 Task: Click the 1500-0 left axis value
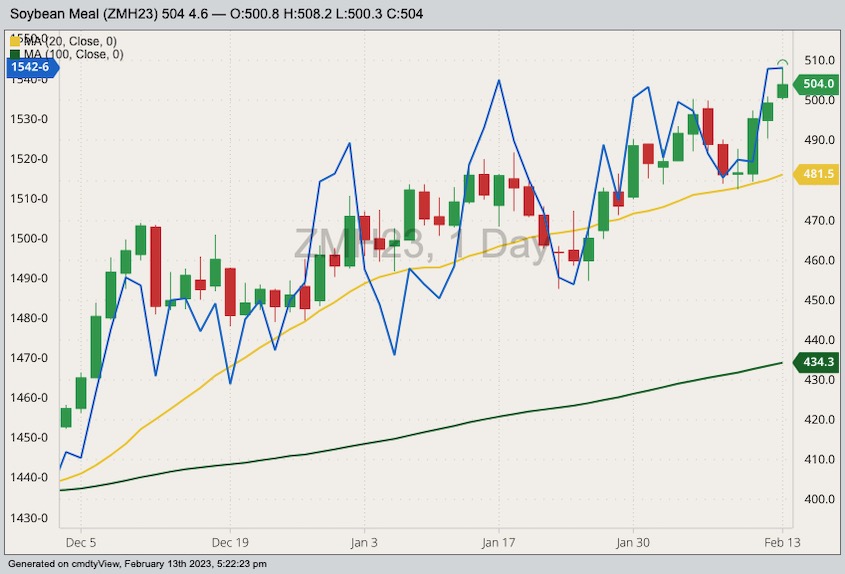29,238
